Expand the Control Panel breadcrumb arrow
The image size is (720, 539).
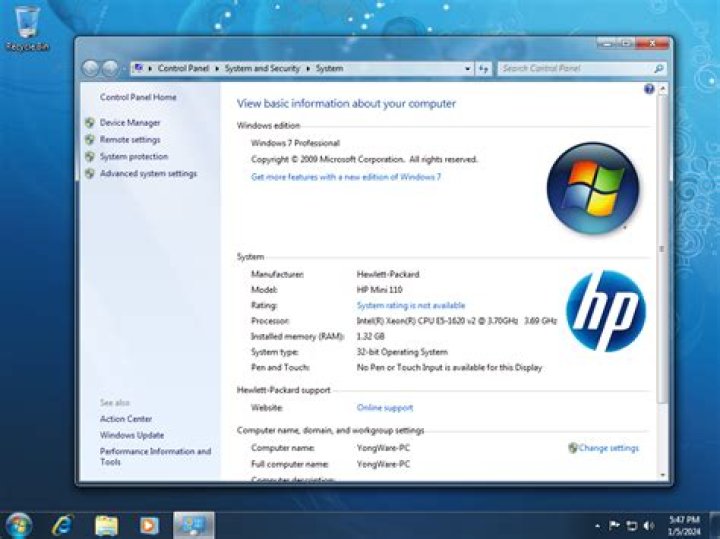click(x=217, y=68)
